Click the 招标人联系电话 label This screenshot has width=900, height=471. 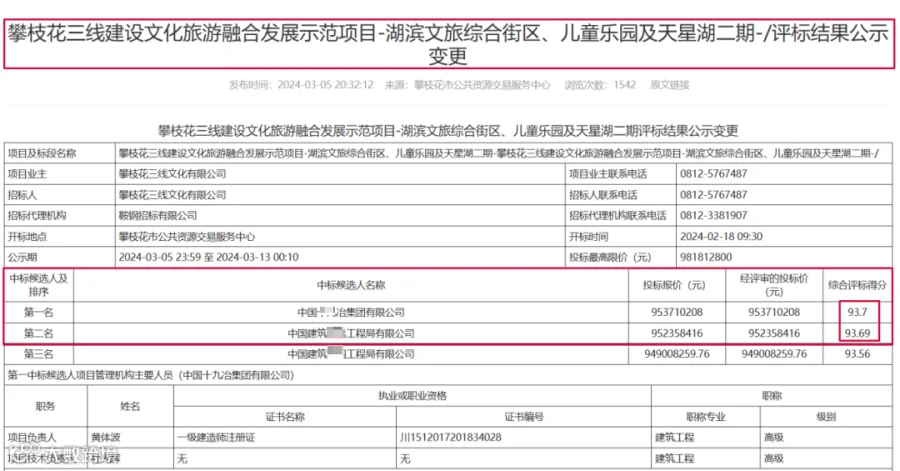(603, 195)
